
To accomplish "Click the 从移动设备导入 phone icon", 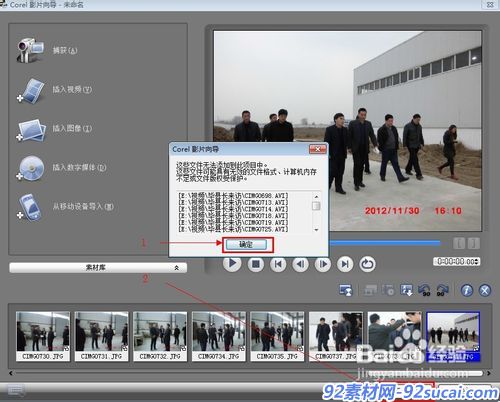I will [x=30, y=207].
